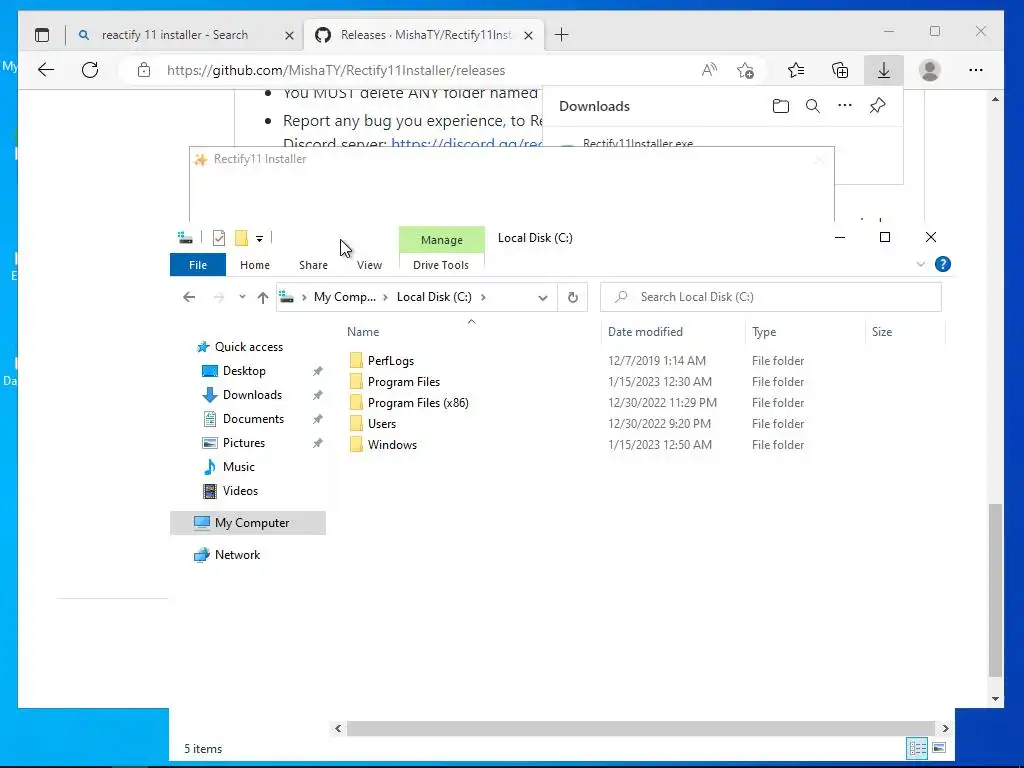Select Quick access in navigation pane

pos(248,347)
